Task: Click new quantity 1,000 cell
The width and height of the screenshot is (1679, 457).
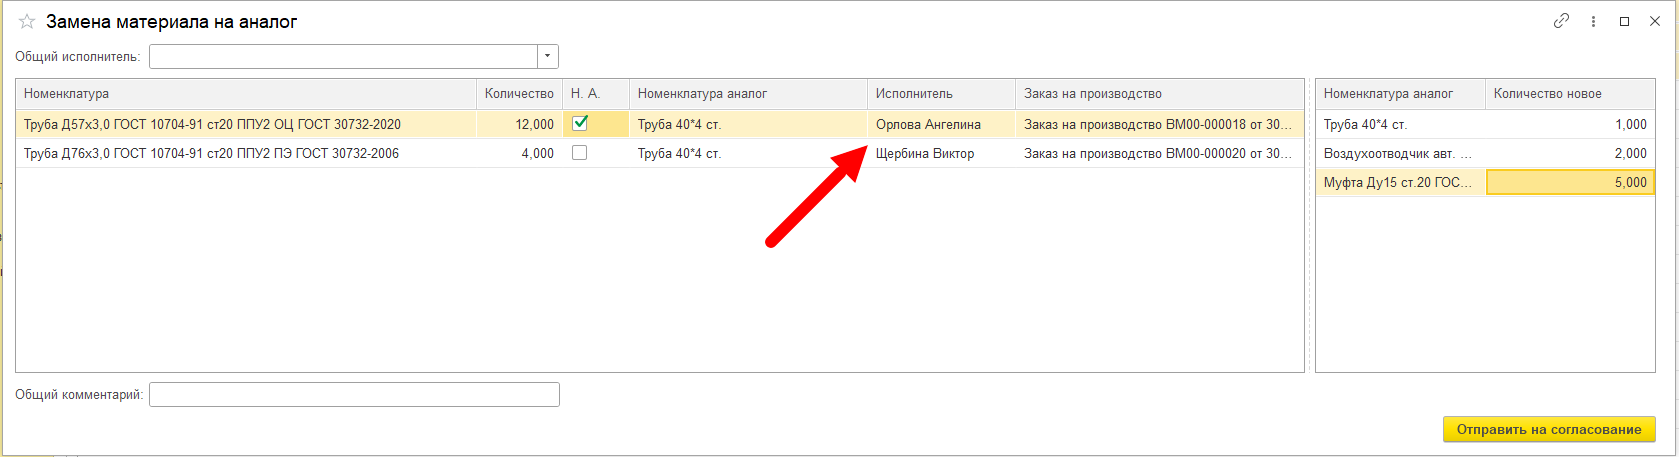Action: click(1570, 124)
